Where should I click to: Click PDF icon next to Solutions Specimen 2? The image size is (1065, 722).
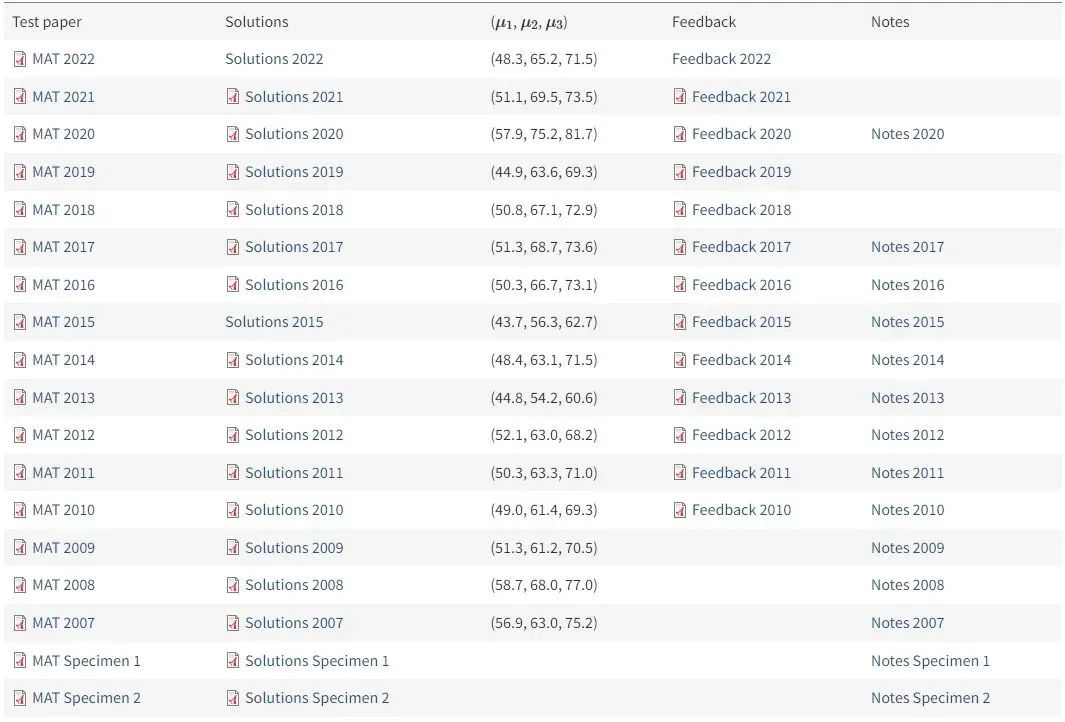tap(233, 698)
